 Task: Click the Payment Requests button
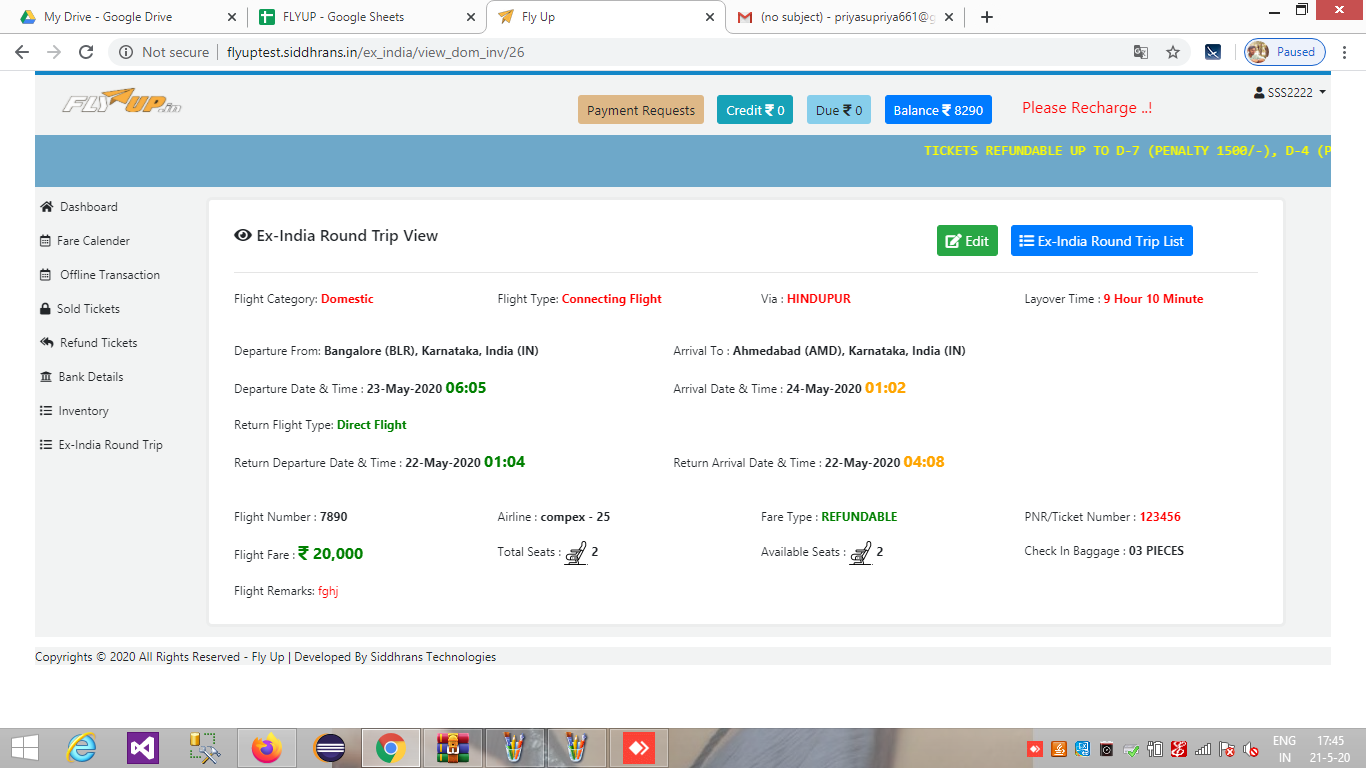(640, 110)
